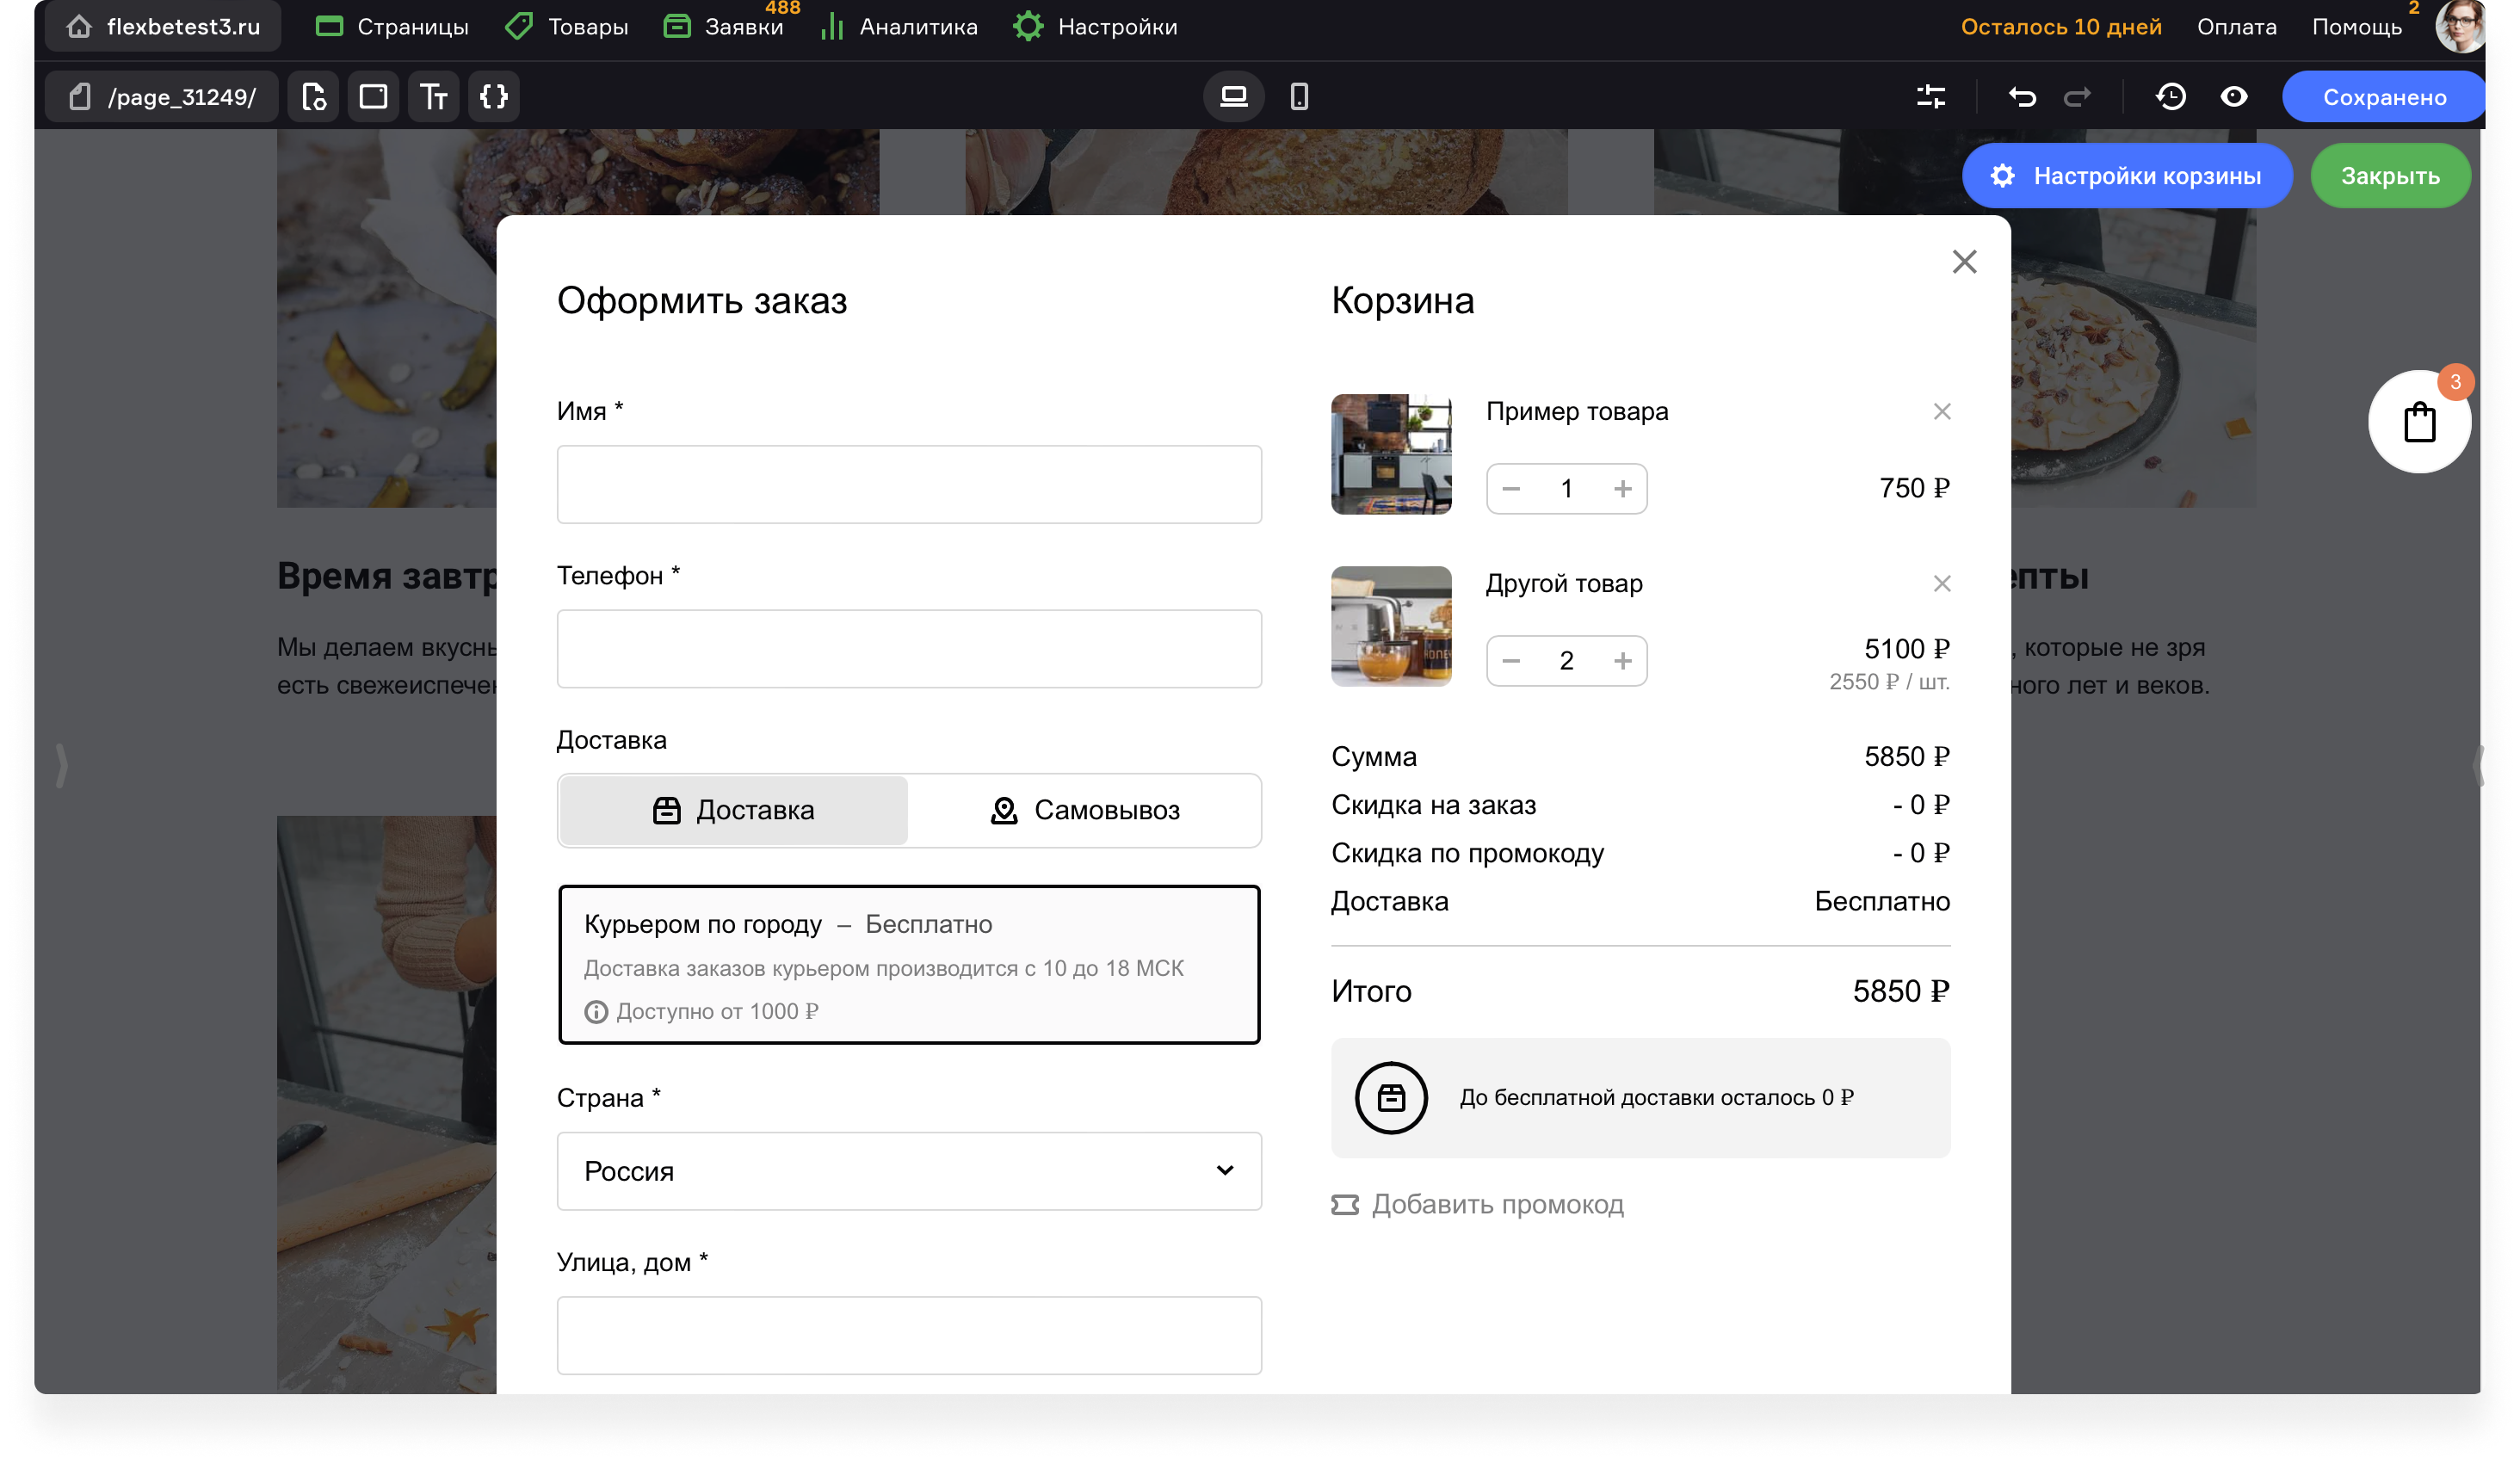Click the Итого 5850 ₽ total
Viewport: 2520px width, 1463px height.
click(1640, 992)
